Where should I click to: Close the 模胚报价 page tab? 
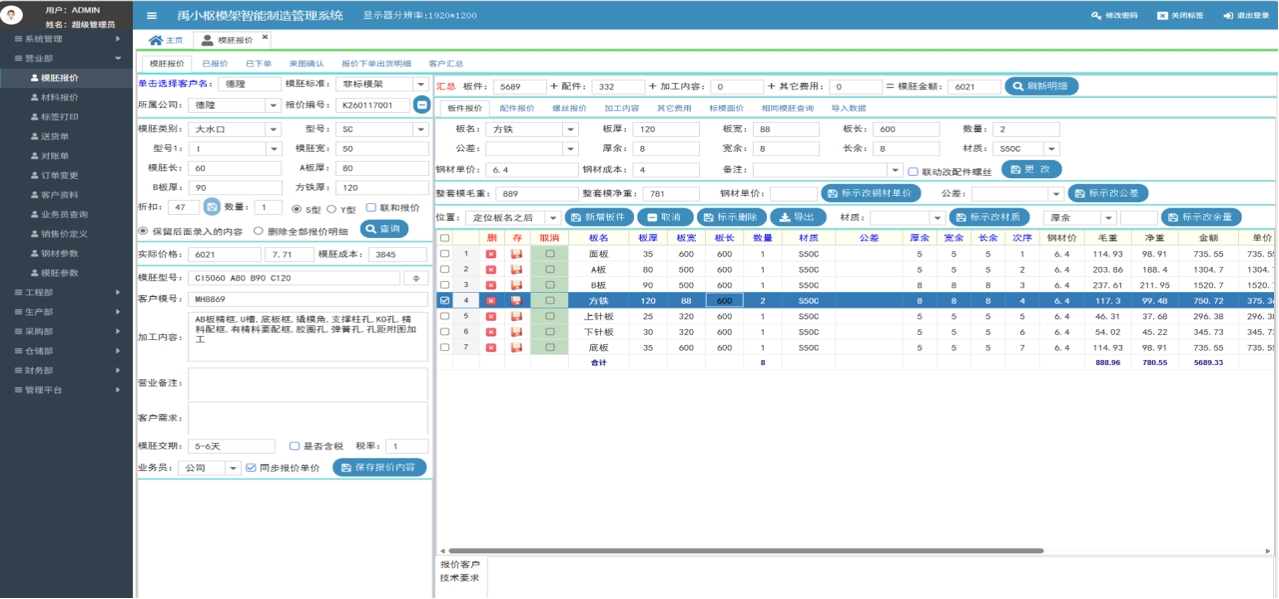click(265, 38)
